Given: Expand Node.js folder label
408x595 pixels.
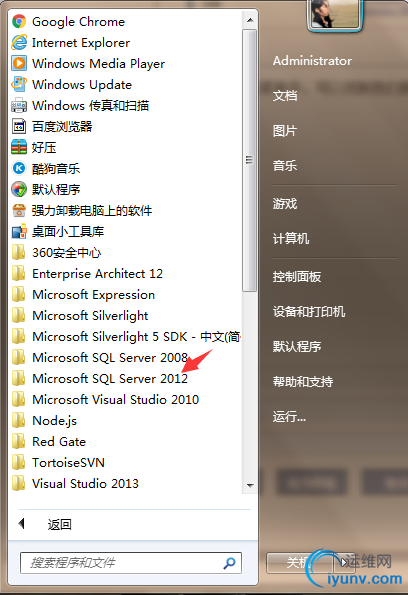Looking at the screenshot, I should pos(55,420).
